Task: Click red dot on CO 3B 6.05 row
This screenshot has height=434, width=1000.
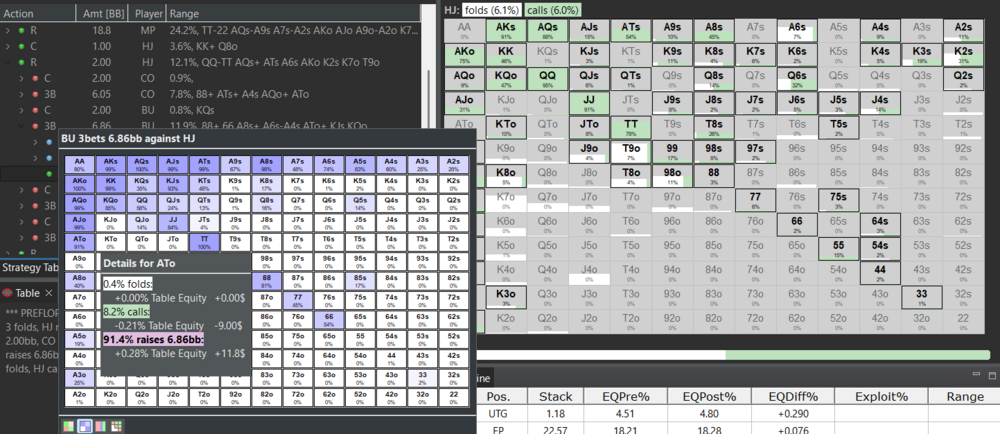Action: click(x=34, y=94)
